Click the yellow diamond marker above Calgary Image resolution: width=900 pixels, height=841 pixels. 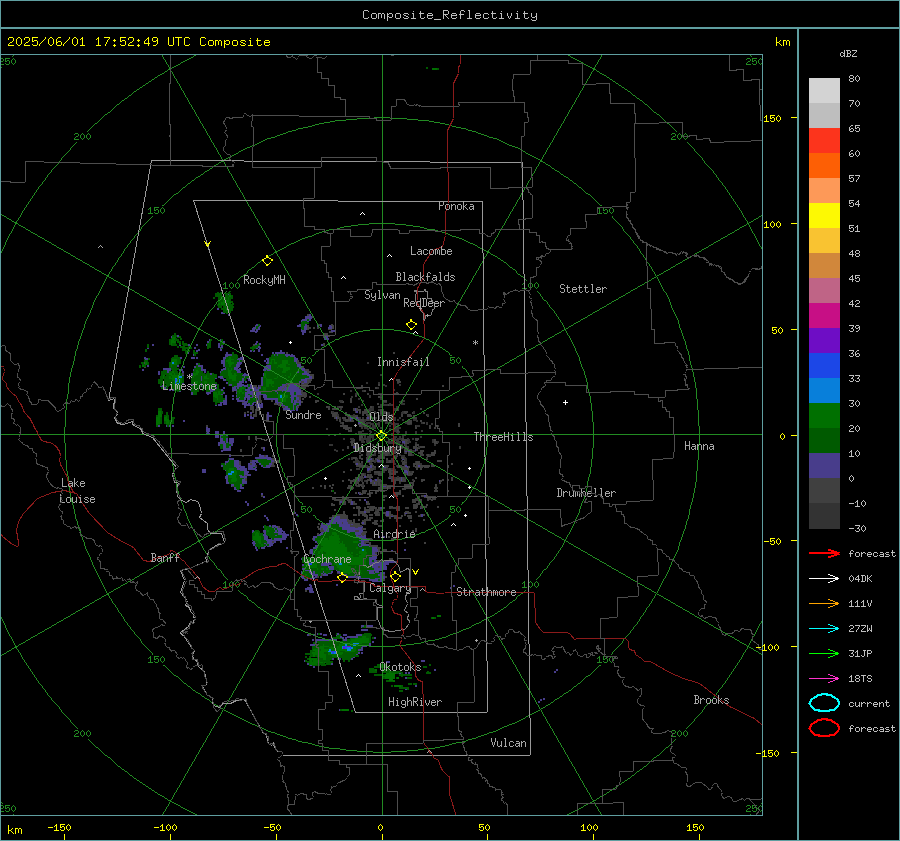click(x=395, y=576)
